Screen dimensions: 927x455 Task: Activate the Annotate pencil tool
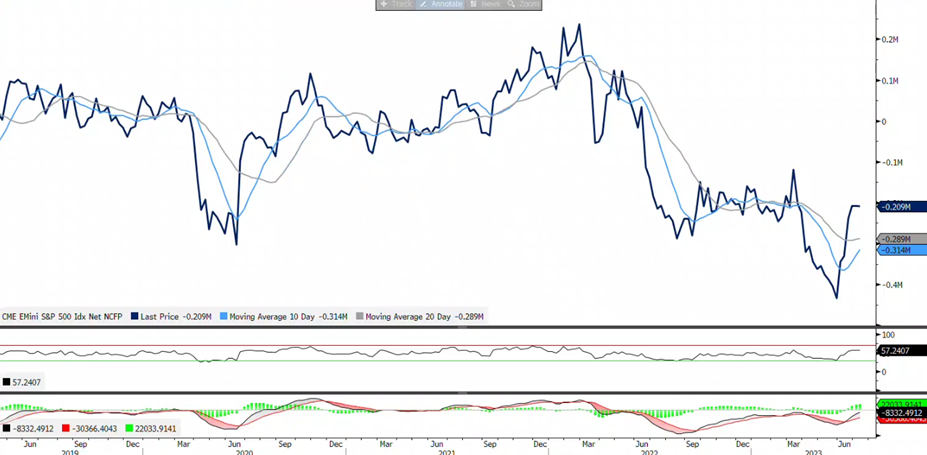[x=440, y=4]
